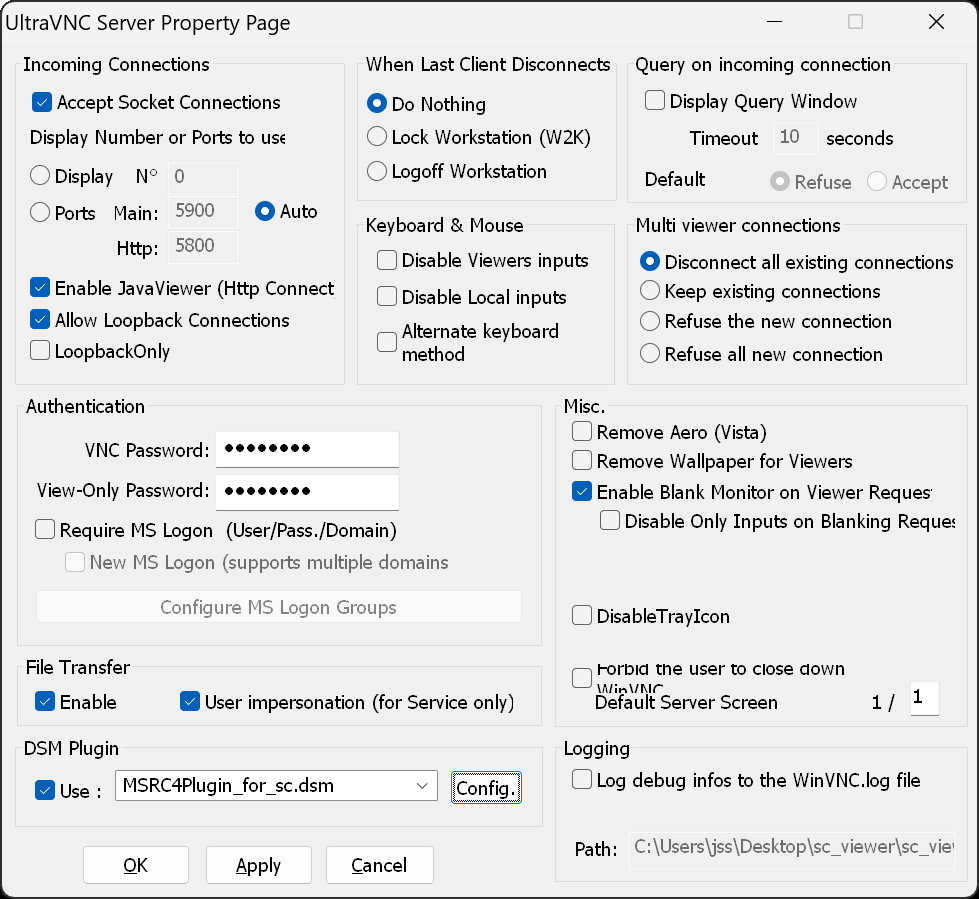Enable Require MS Logon checkbox
This screenshot has height=899, width=979.
[45, 530]
